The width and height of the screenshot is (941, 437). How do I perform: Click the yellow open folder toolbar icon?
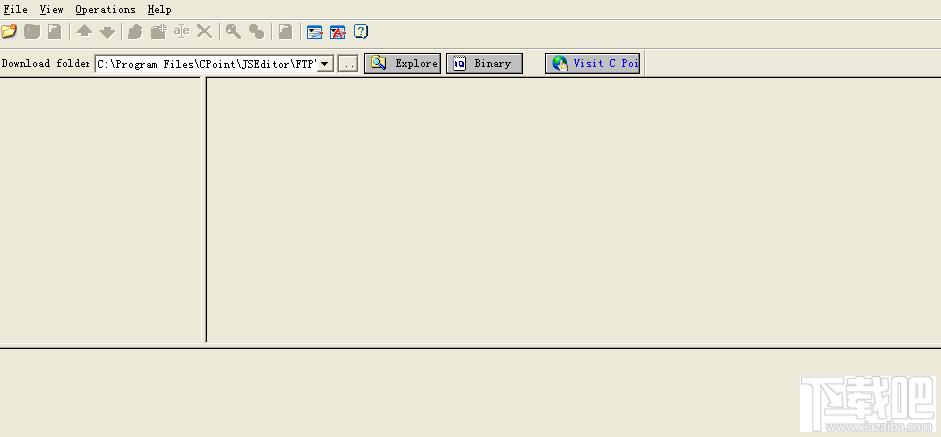8,31
